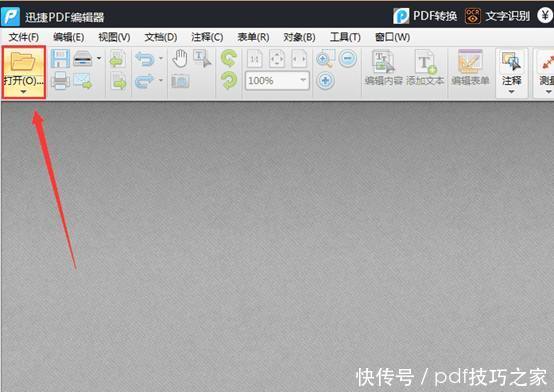This screenshot has height=392, width=554.
Task: Open the Window (窗口) menu
Action: 393,37
